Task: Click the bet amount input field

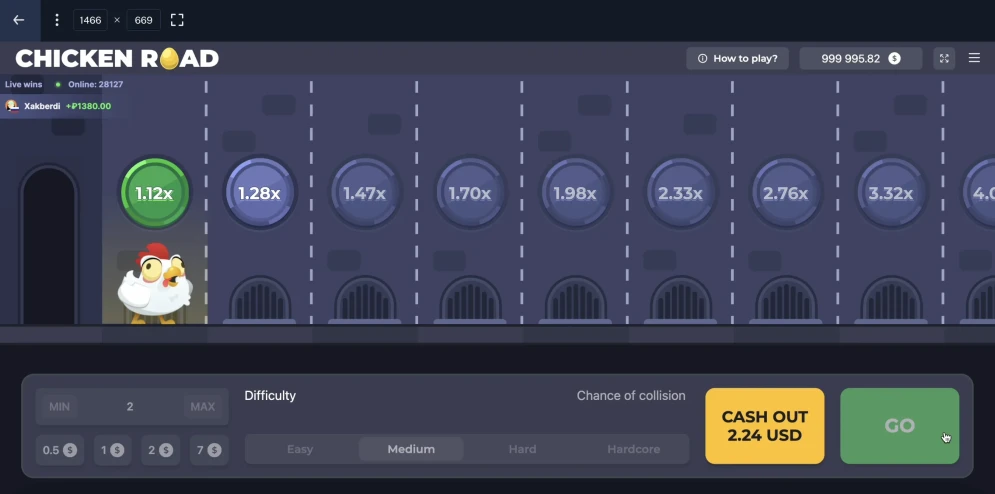Action: tap(130, 407)
